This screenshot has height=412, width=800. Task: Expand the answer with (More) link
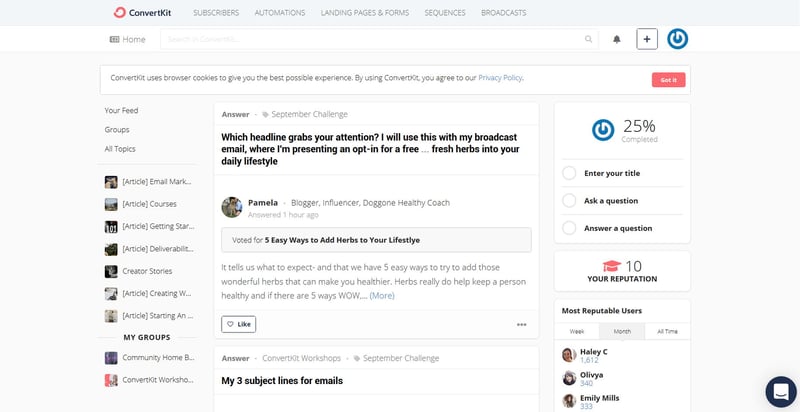click(382, 296)
